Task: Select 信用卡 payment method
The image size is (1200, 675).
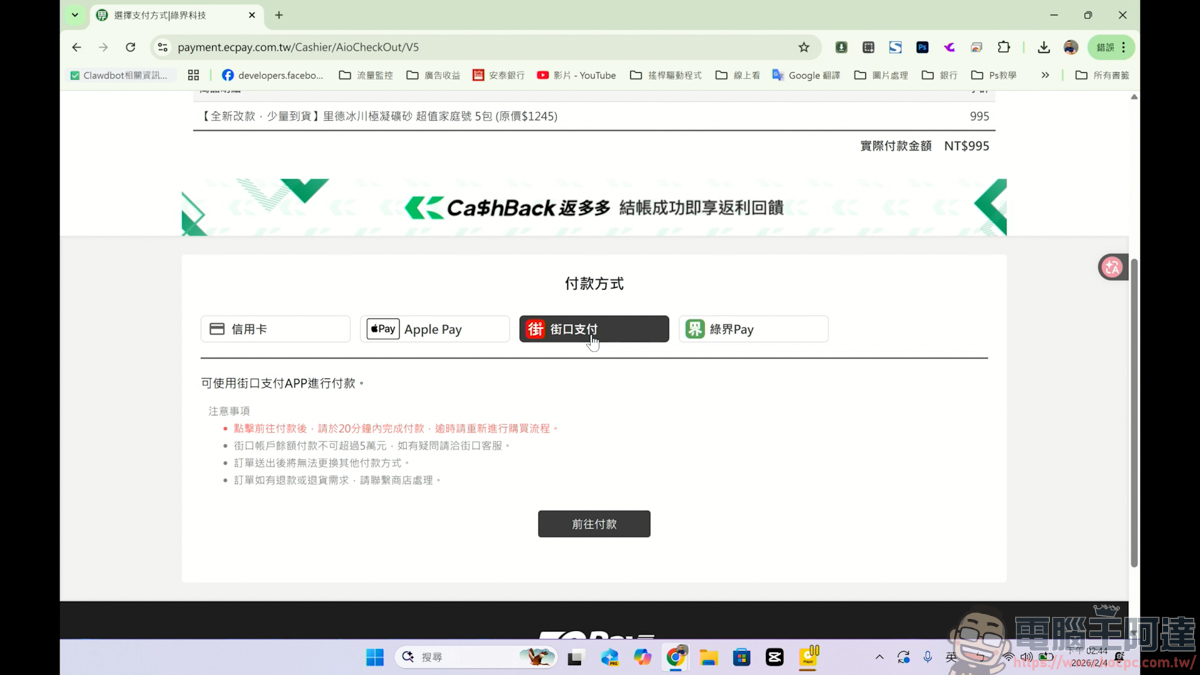Action: point(275,328)
